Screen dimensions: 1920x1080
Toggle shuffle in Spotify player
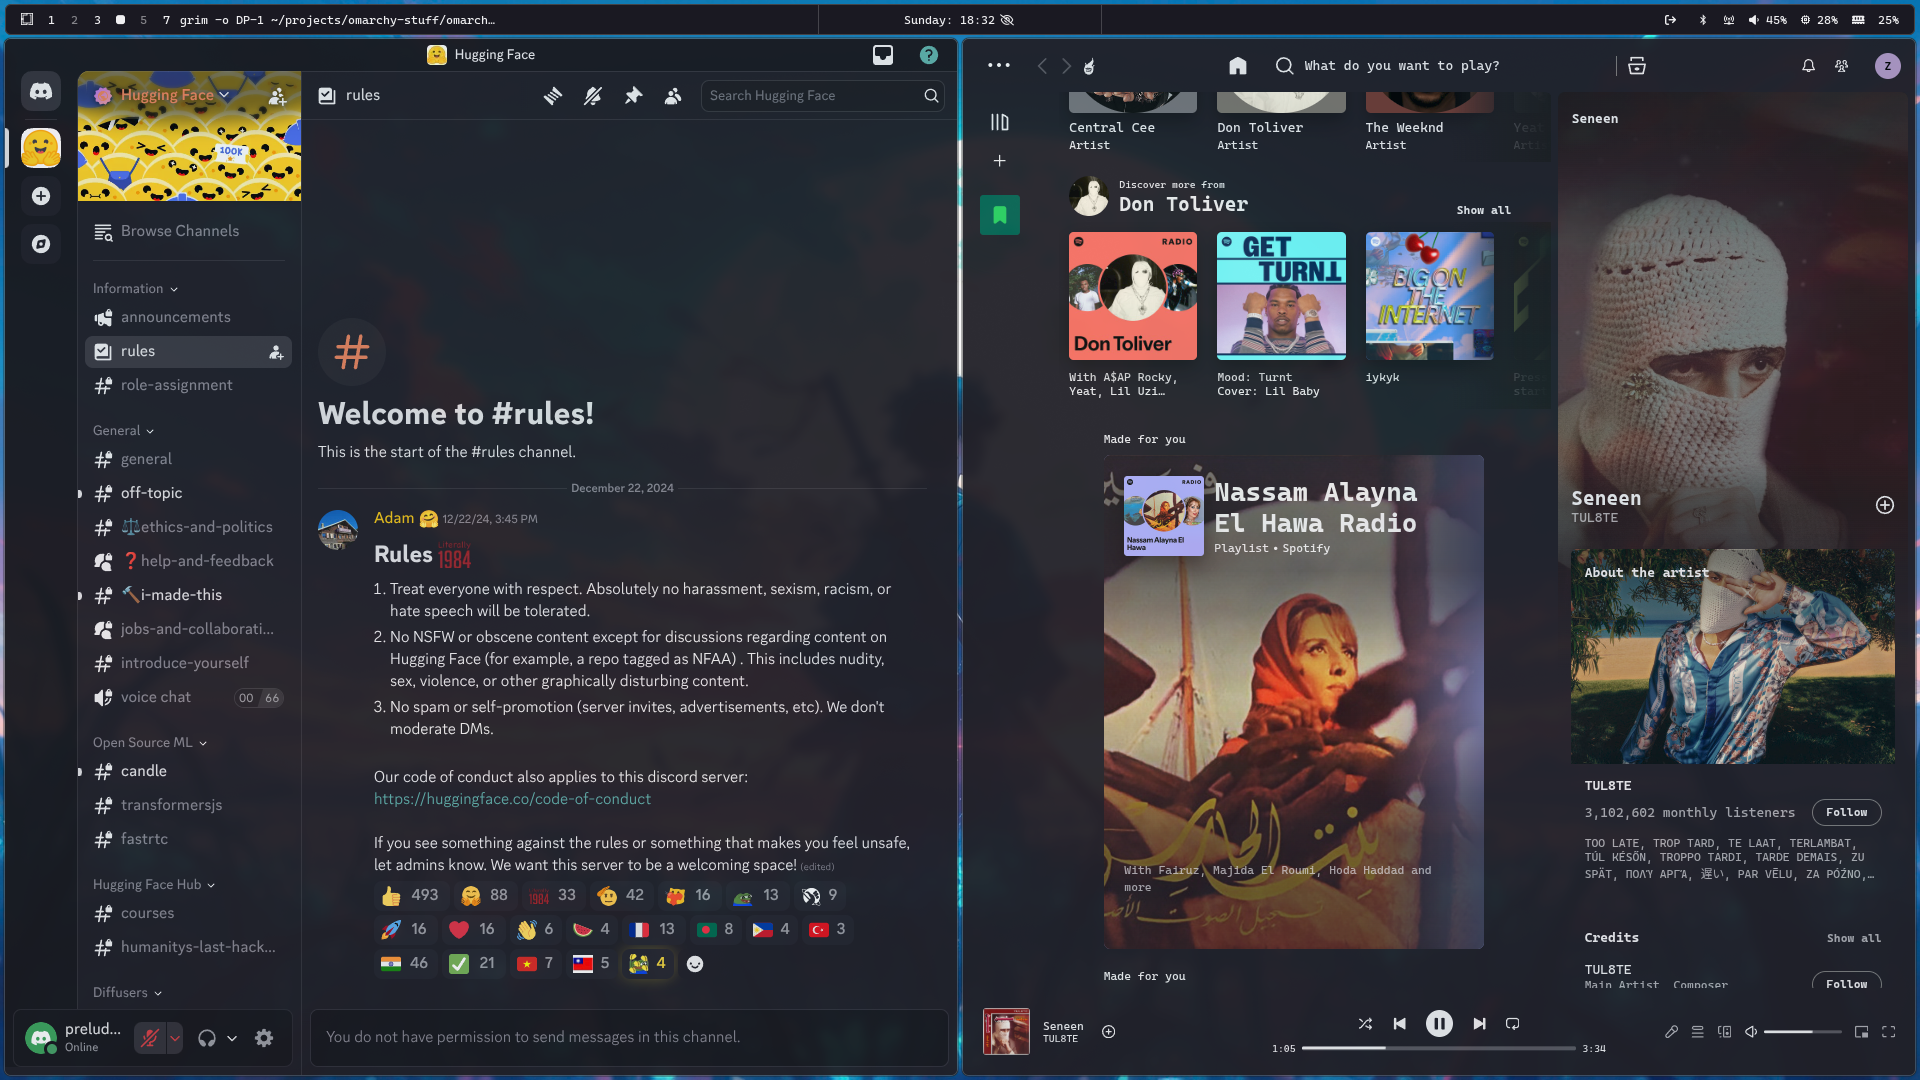pyautogui.click(x=1366, y=1024)
